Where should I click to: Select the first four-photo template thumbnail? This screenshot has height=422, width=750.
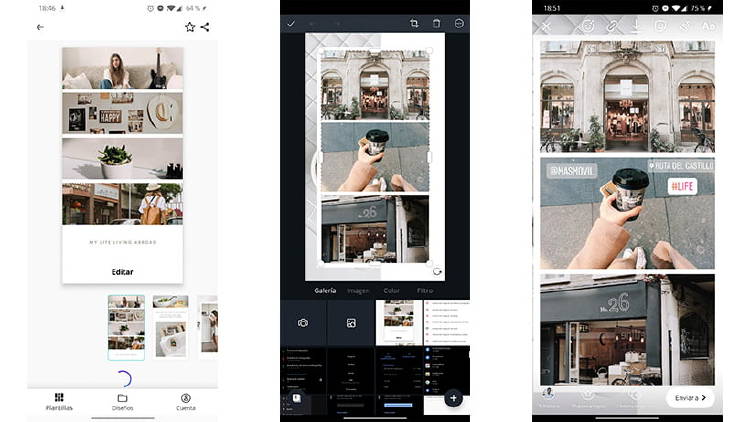point(126,327)
